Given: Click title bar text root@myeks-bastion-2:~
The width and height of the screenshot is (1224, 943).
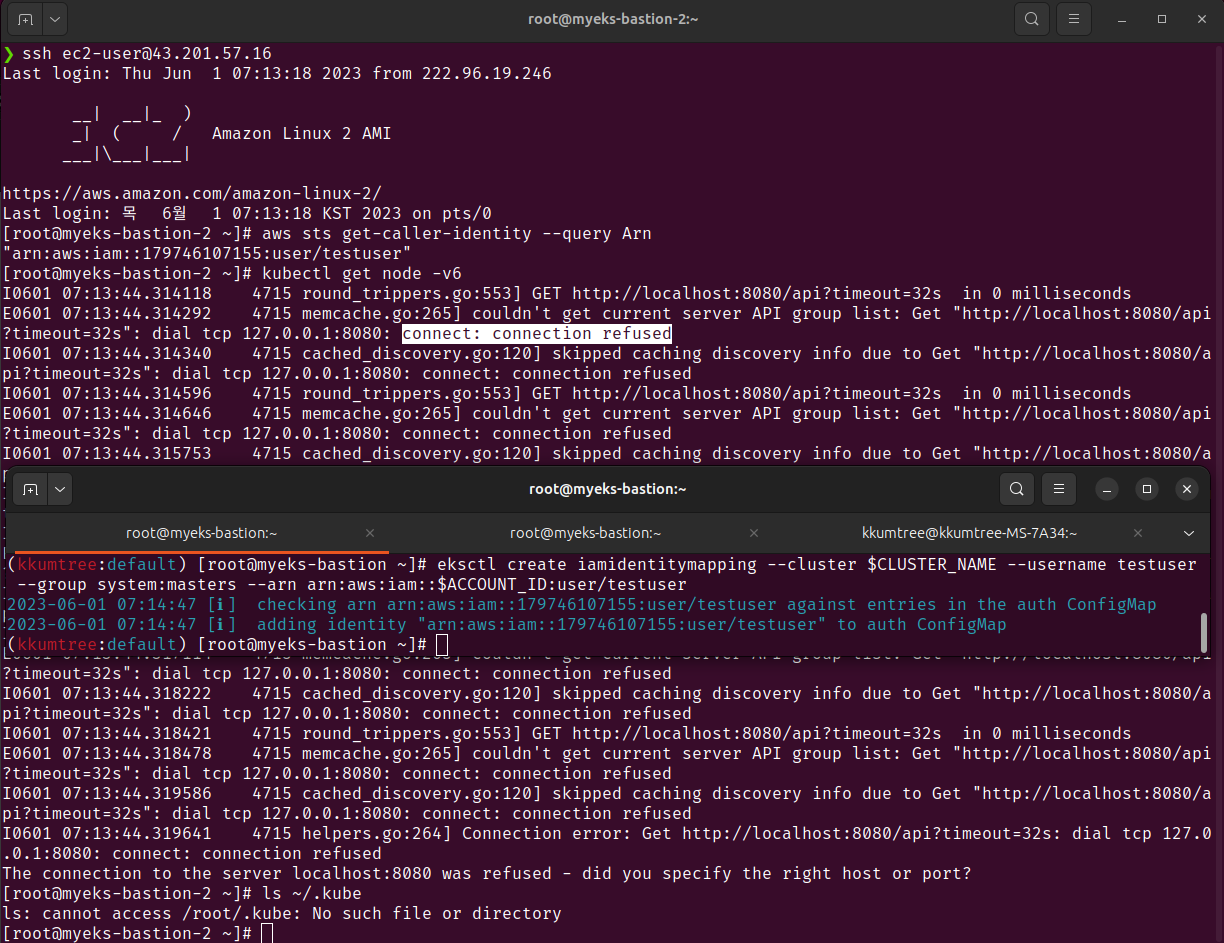Looking at the screenshot, I should [x=612, y=19].
